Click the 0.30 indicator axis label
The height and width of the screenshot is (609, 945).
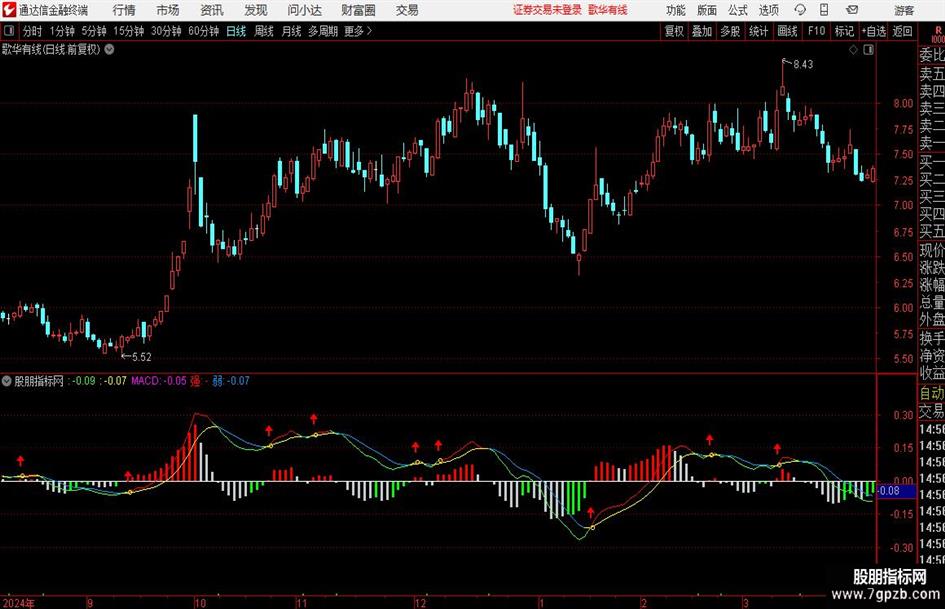903,415
